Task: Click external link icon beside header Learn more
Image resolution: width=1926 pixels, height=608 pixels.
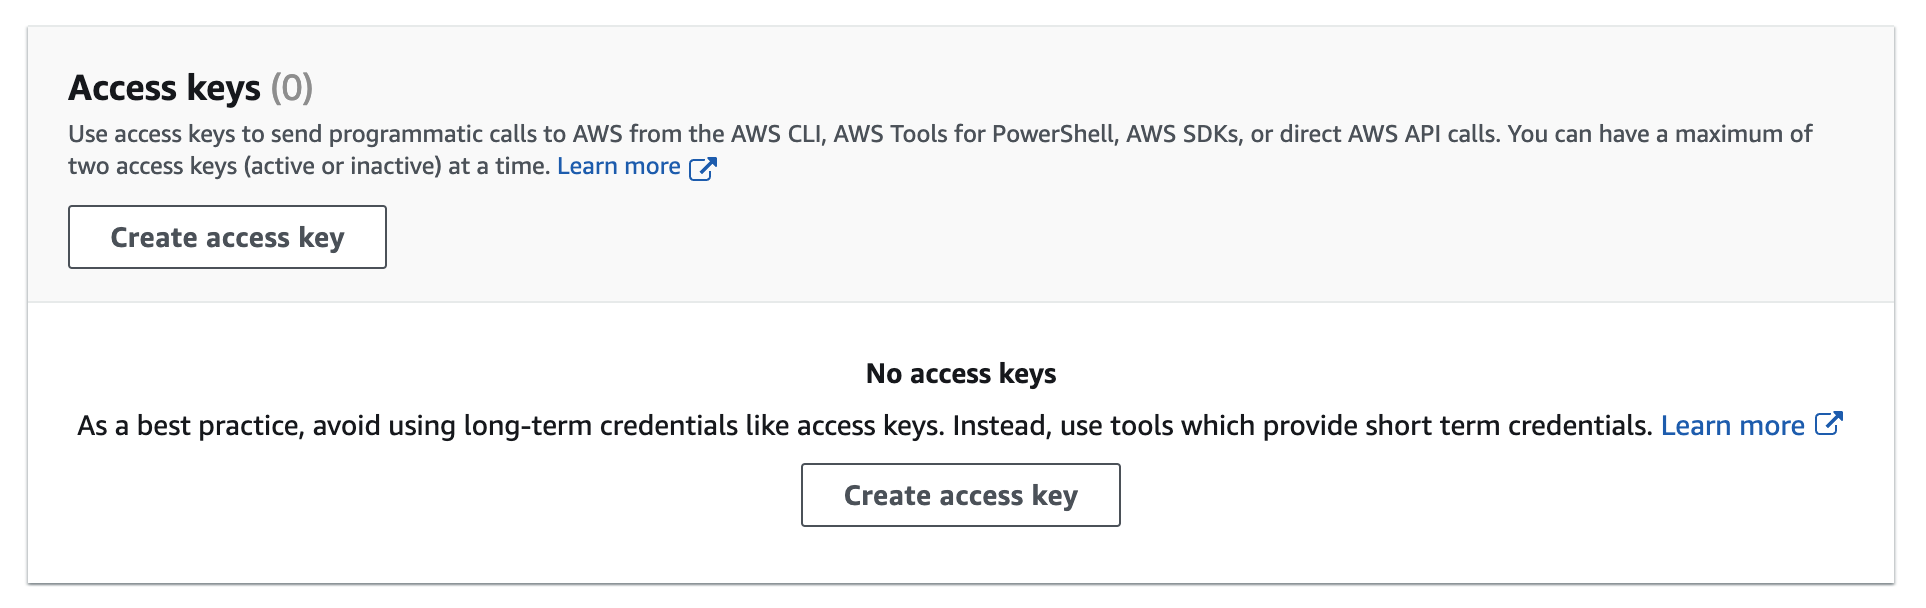Action: (x=703, y=168)
